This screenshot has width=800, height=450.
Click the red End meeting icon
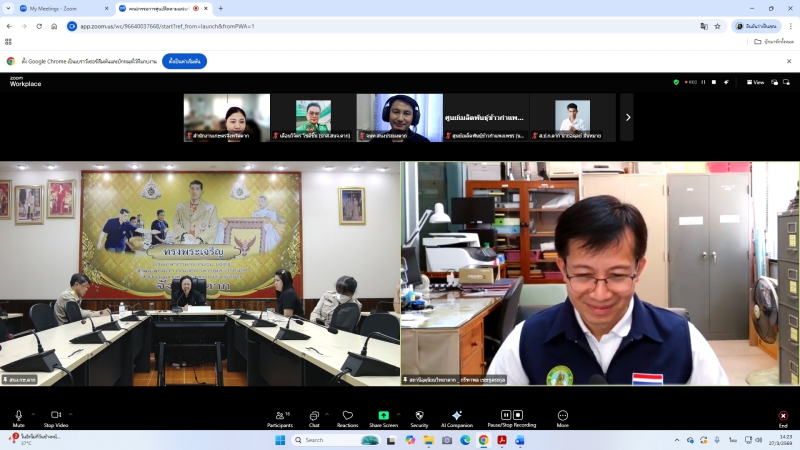783,415
